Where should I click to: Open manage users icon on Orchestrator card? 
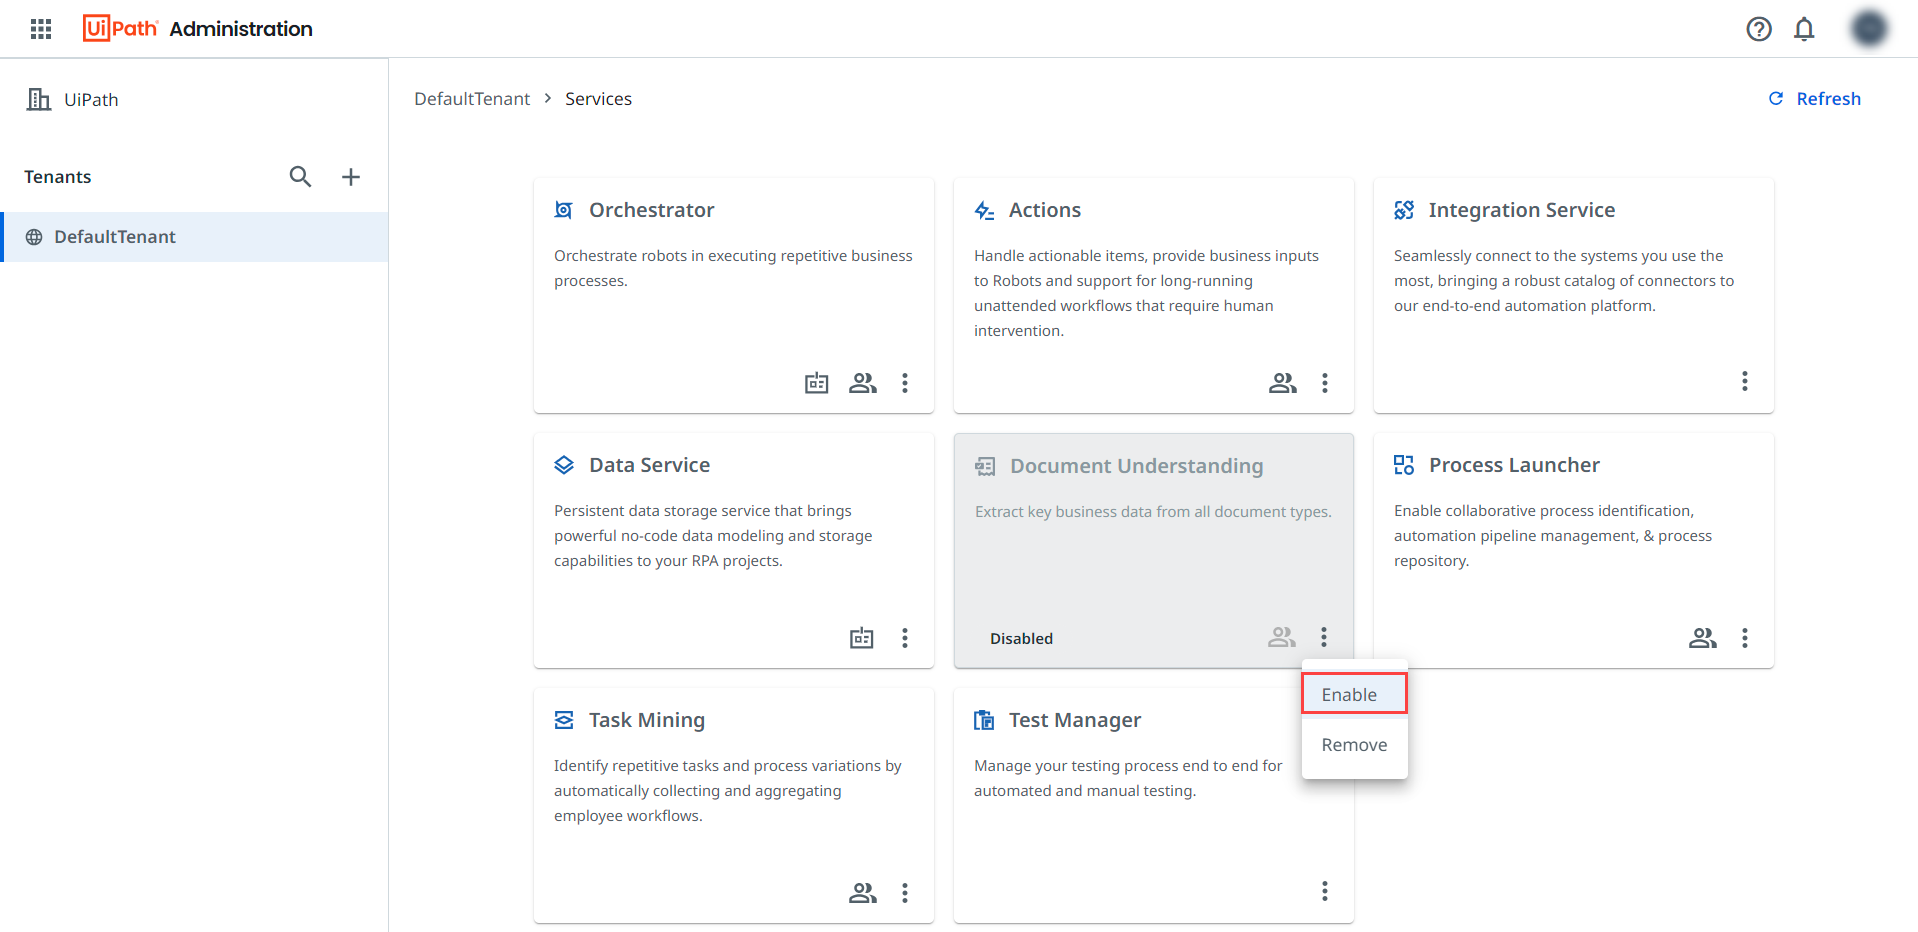pyautogui.click(x=862, y=383)
